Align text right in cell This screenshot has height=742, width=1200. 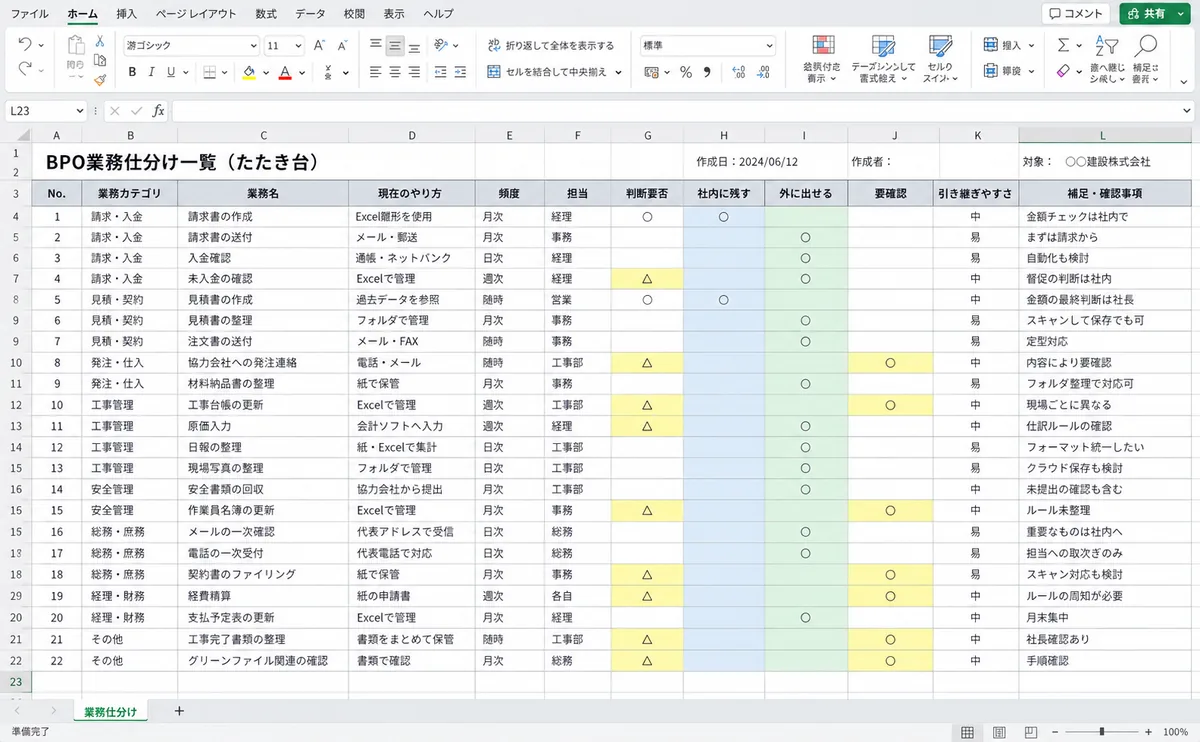point(415,72)
